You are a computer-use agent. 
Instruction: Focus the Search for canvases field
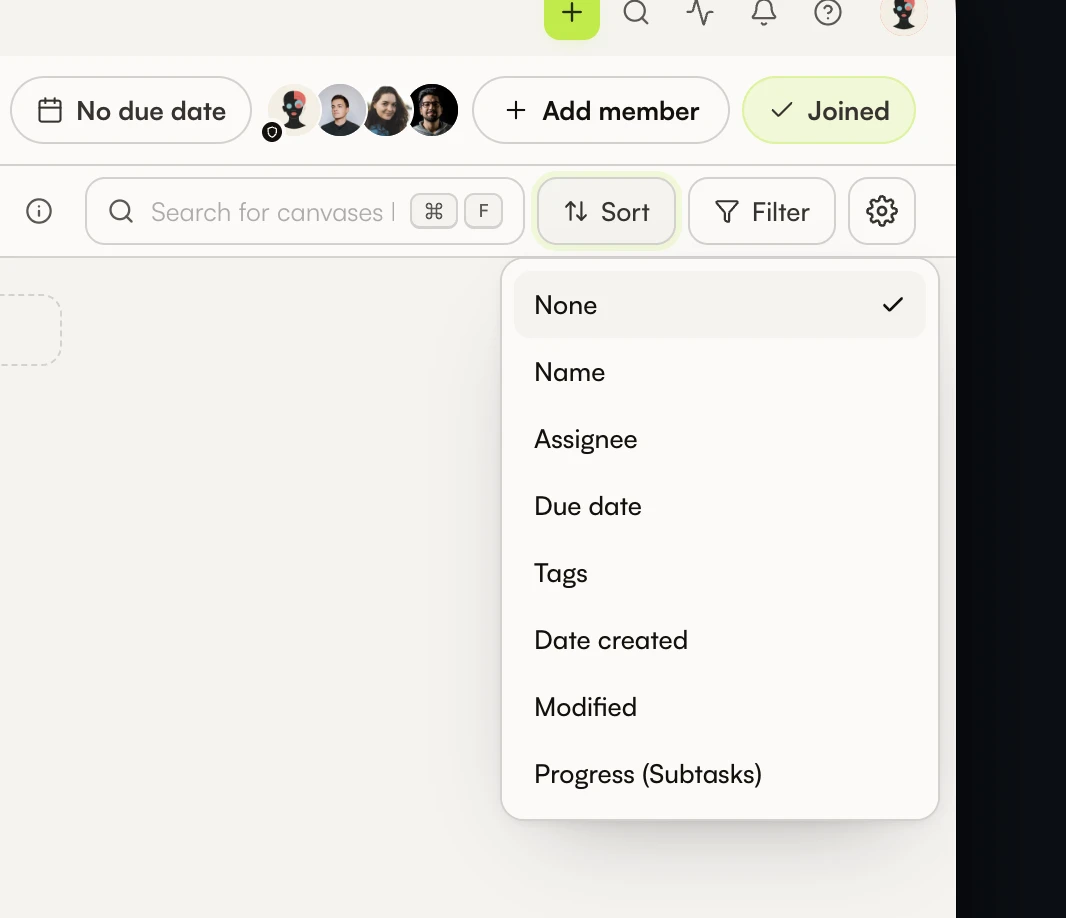click(305, 211)
